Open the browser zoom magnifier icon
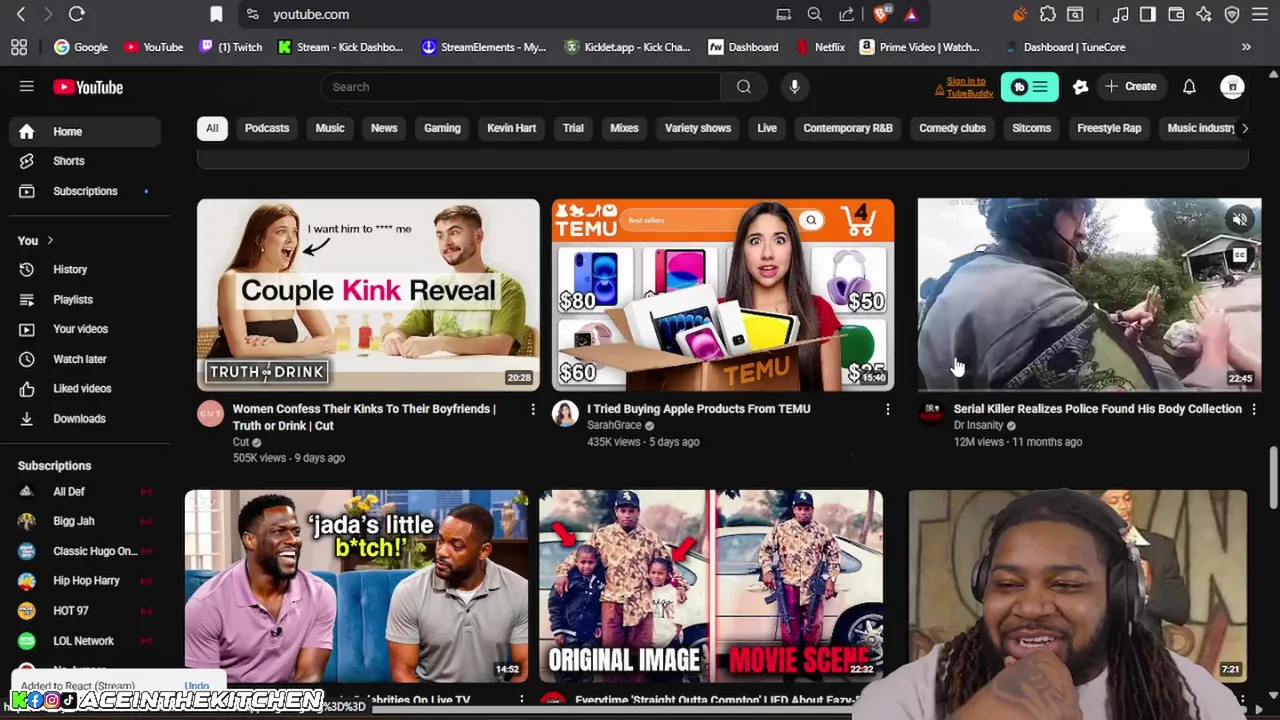1280x720 pixels. (814, 14)
